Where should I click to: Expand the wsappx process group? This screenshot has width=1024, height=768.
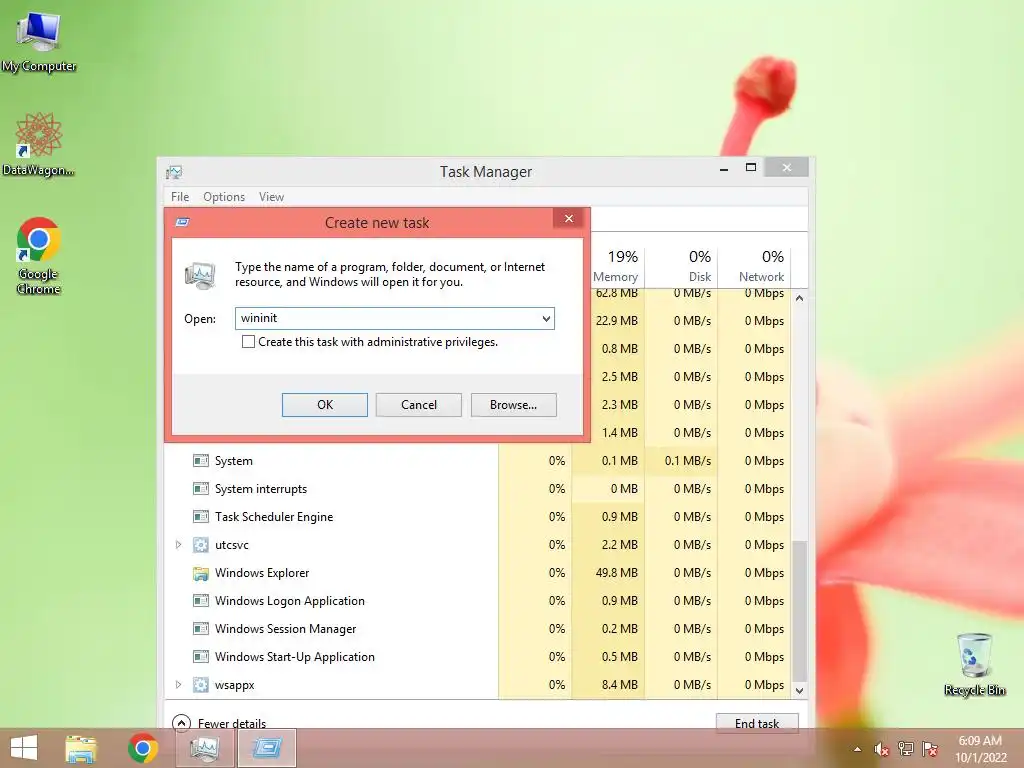coord(178,685)
